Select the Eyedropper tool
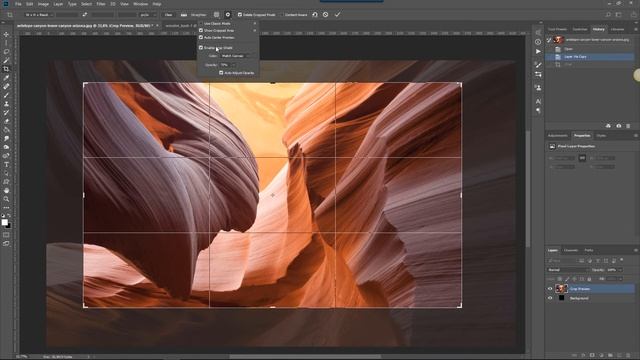Viewport: 640px width, 360px height. [6, 78]
